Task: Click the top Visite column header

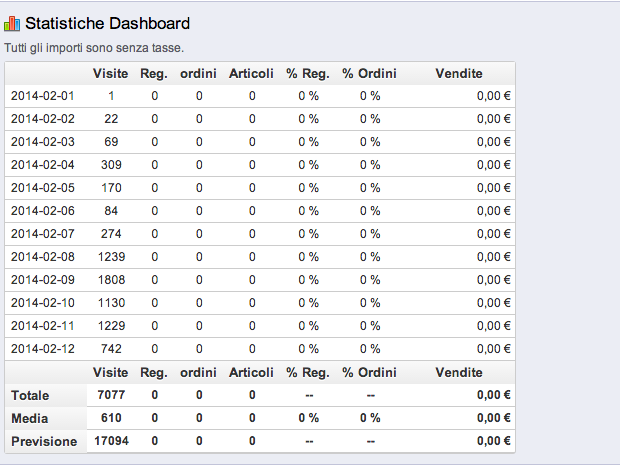Action: tap(111, 73)
